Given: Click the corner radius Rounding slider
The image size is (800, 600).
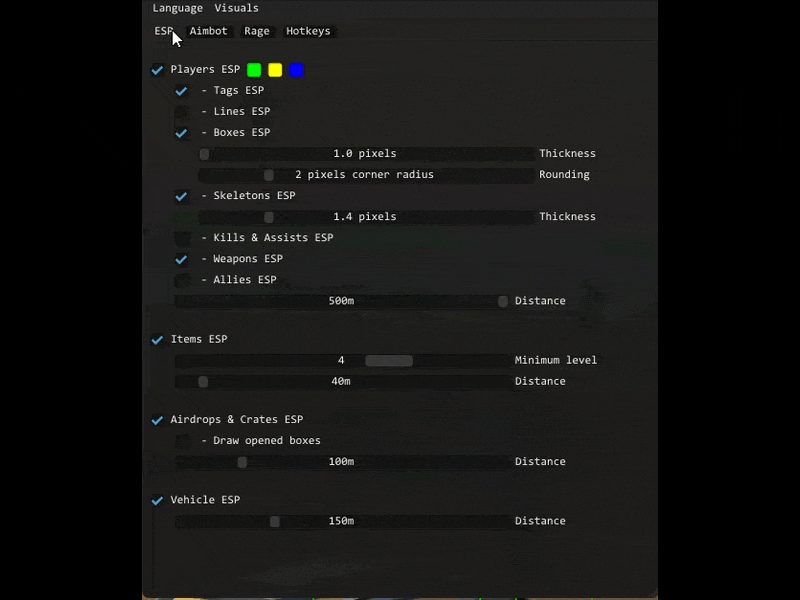Looking at the screenshot, I should coord(366,175).
